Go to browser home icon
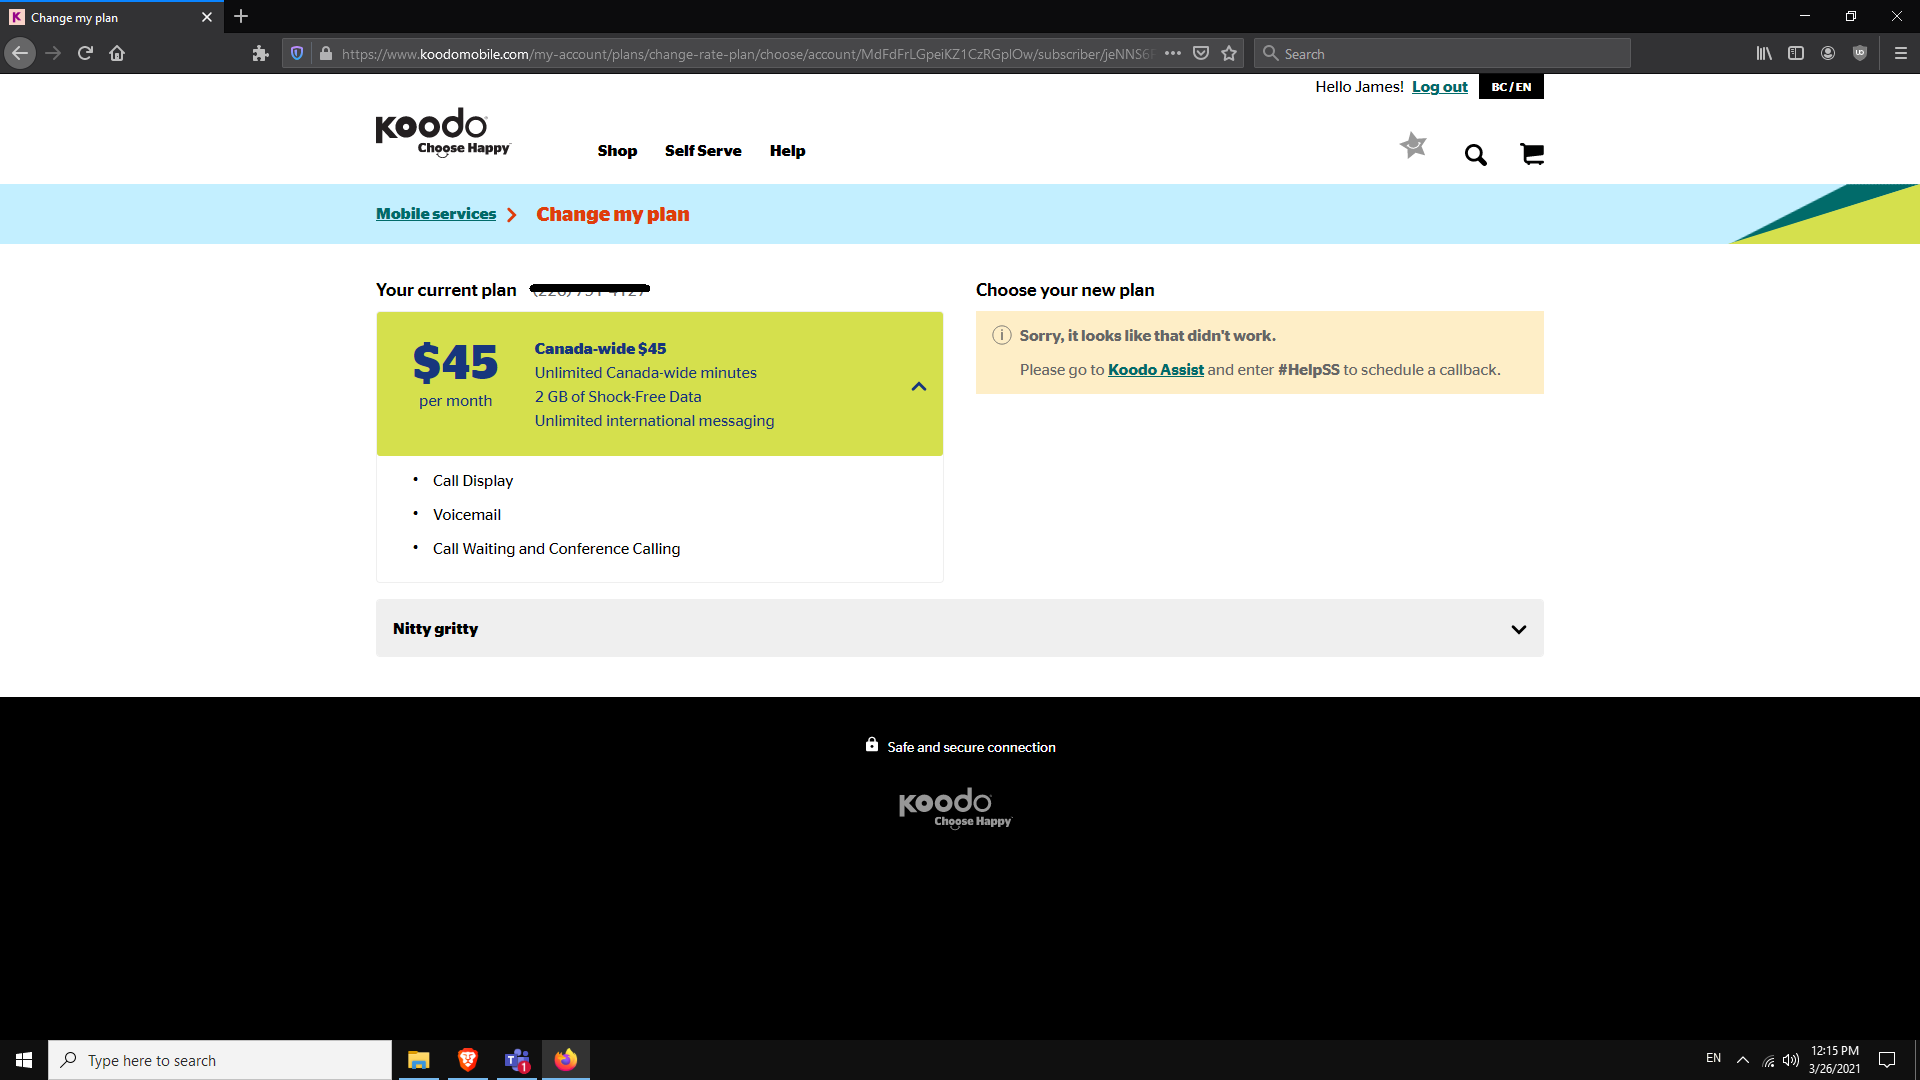 [117, 53]
